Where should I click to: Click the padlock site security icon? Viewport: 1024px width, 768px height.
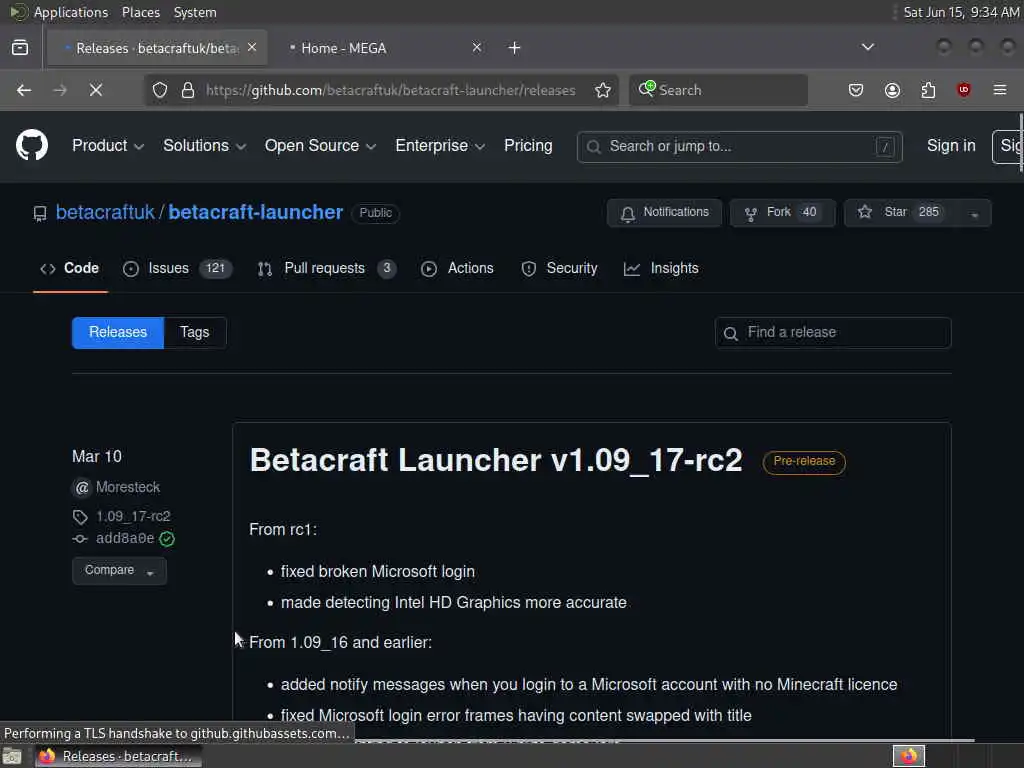point(188,90)
